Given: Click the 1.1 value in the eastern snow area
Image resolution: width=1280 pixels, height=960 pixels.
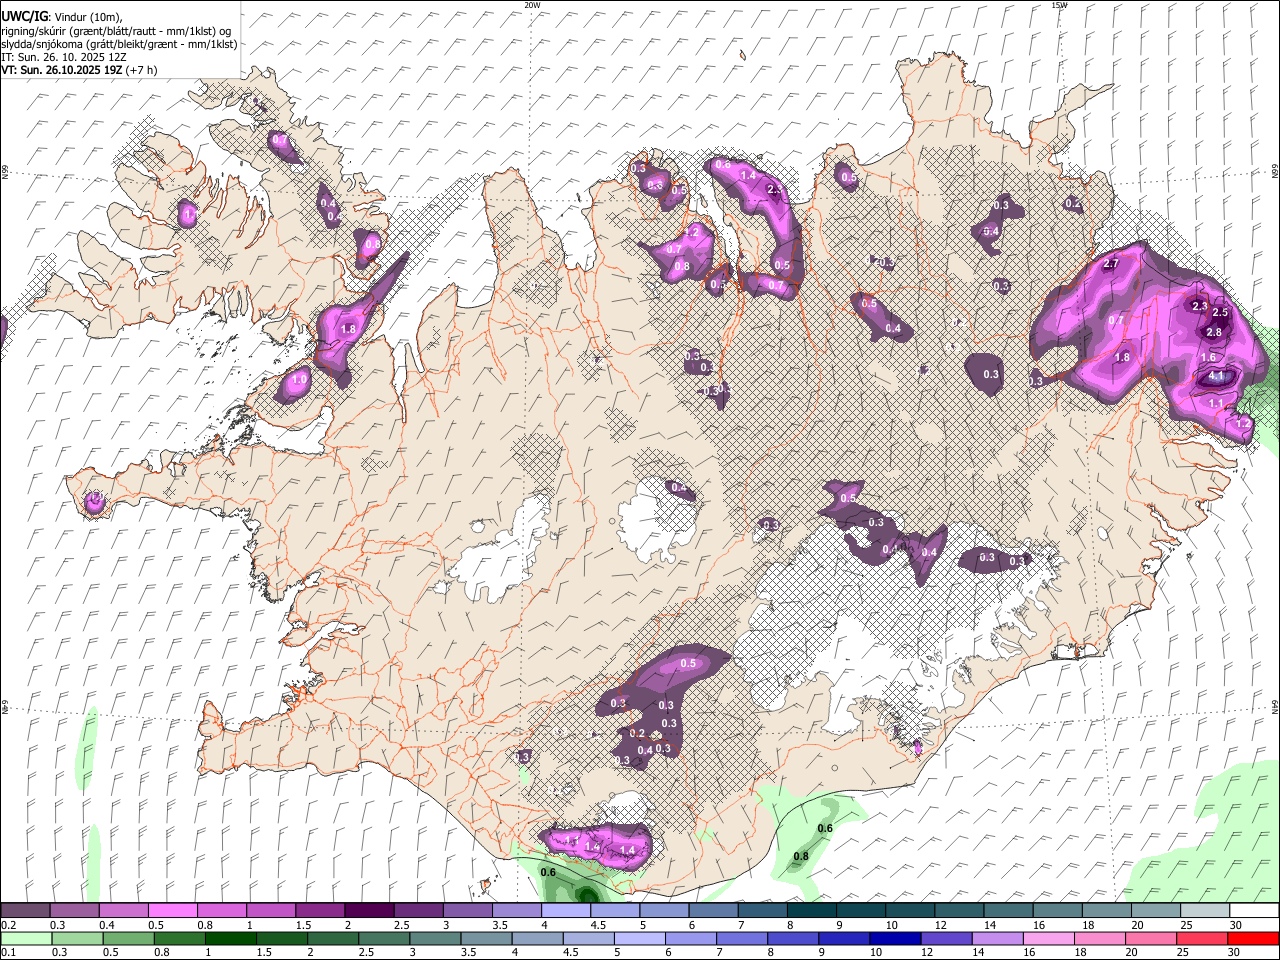Looking at the screenshot, I should tap(1216, 403).
